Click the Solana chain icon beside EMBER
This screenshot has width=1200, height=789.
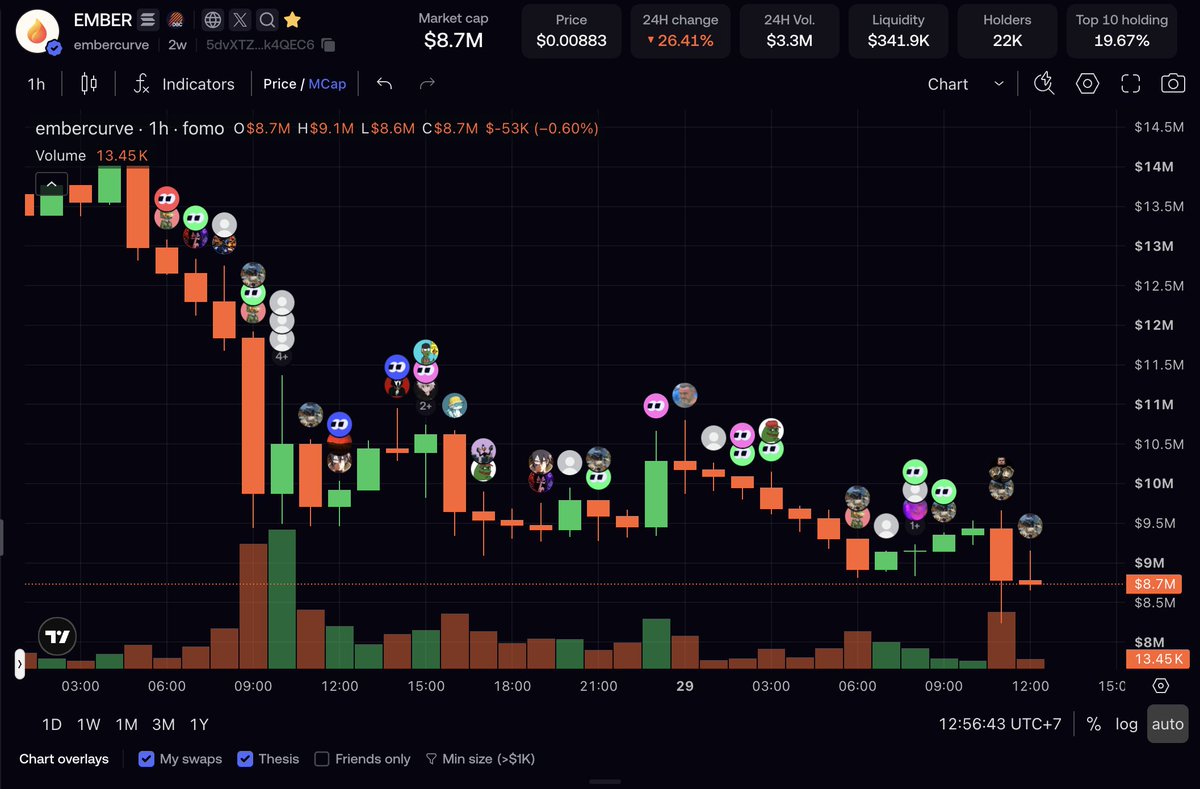(x=148, y=20)
